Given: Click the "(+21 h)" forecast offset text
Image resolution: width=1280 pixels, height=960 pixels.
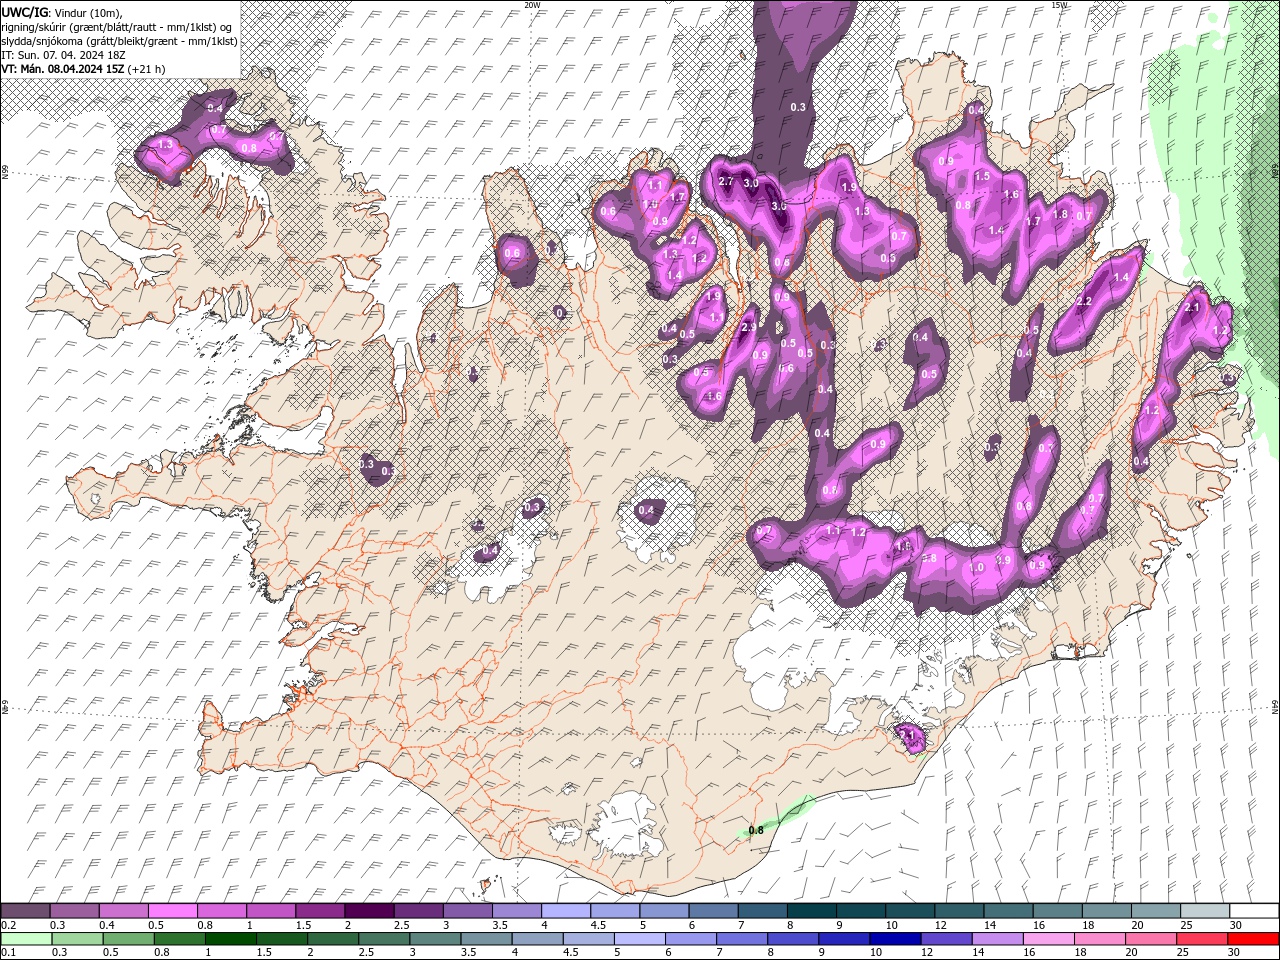Looking at the screenshot, I should (147, 69).
